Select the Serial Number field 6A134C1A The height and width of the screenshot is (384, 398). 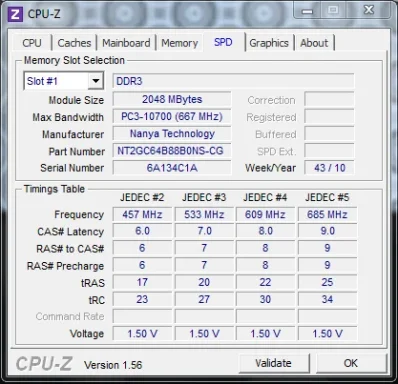click(x=172, y=168)
